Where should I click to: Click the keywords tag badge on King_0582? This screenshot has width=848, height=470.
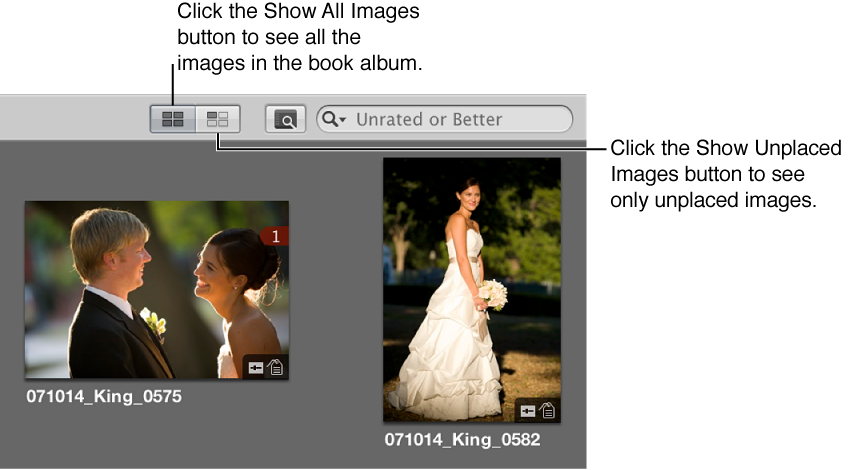point(547,411)
